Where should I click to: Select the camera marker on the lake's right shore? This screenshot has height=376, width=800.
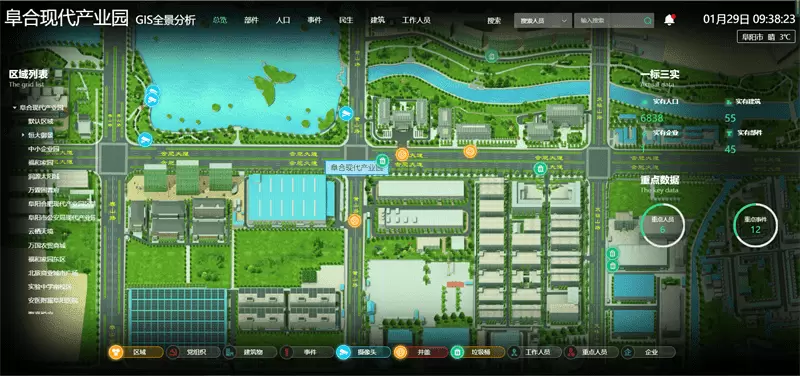click(346, 114)
